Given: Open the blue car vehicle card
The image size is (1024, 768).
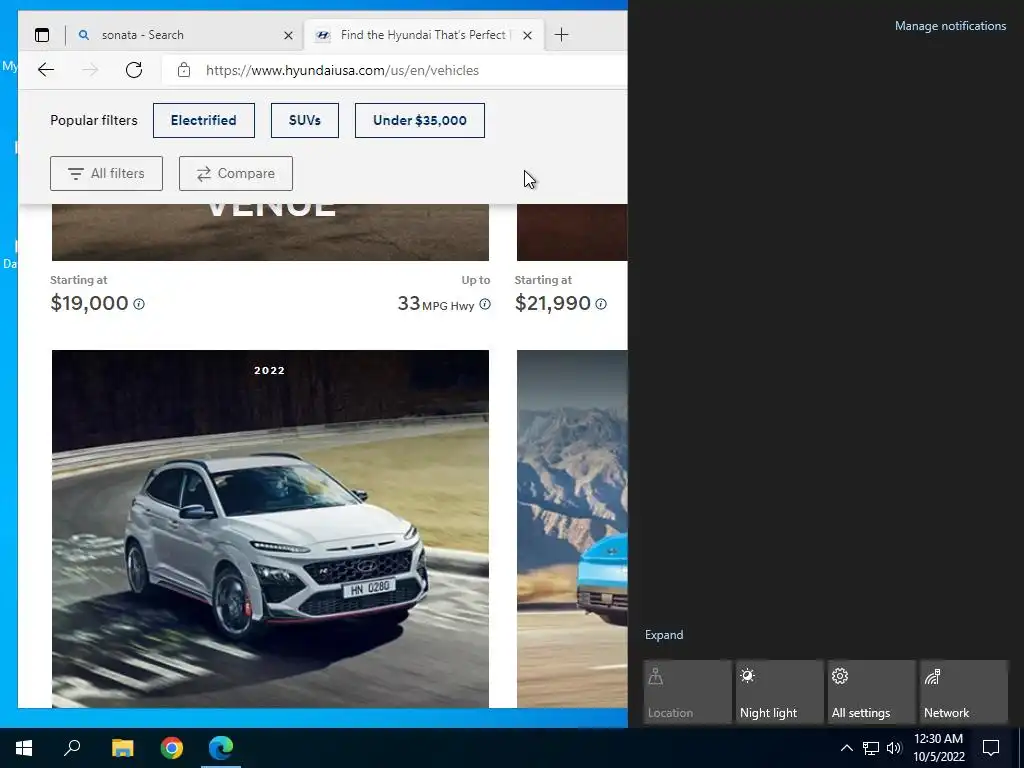Looking at the screenshot, I should pyautogui.click(x=572, y=529).
